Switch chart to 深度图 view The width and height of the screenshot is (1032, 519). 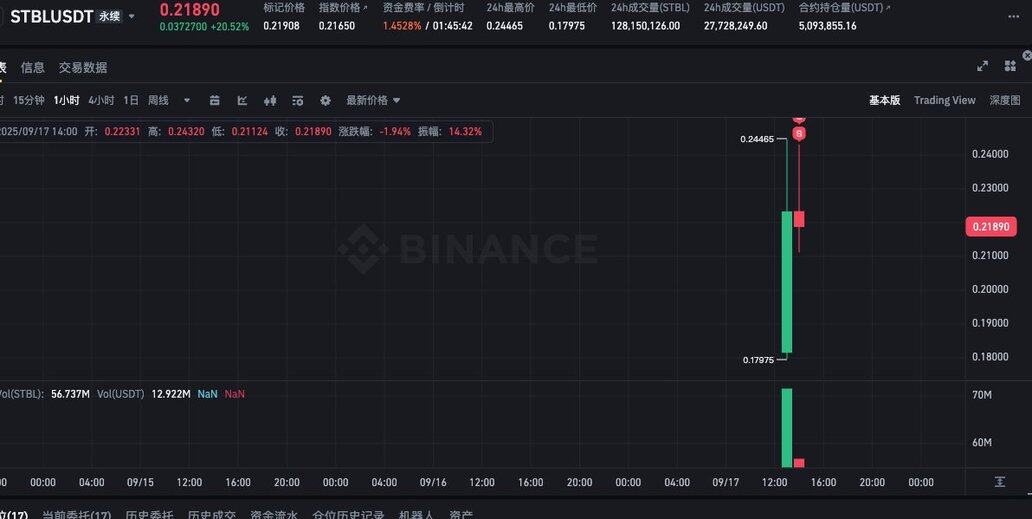(x=1005, y=100)
